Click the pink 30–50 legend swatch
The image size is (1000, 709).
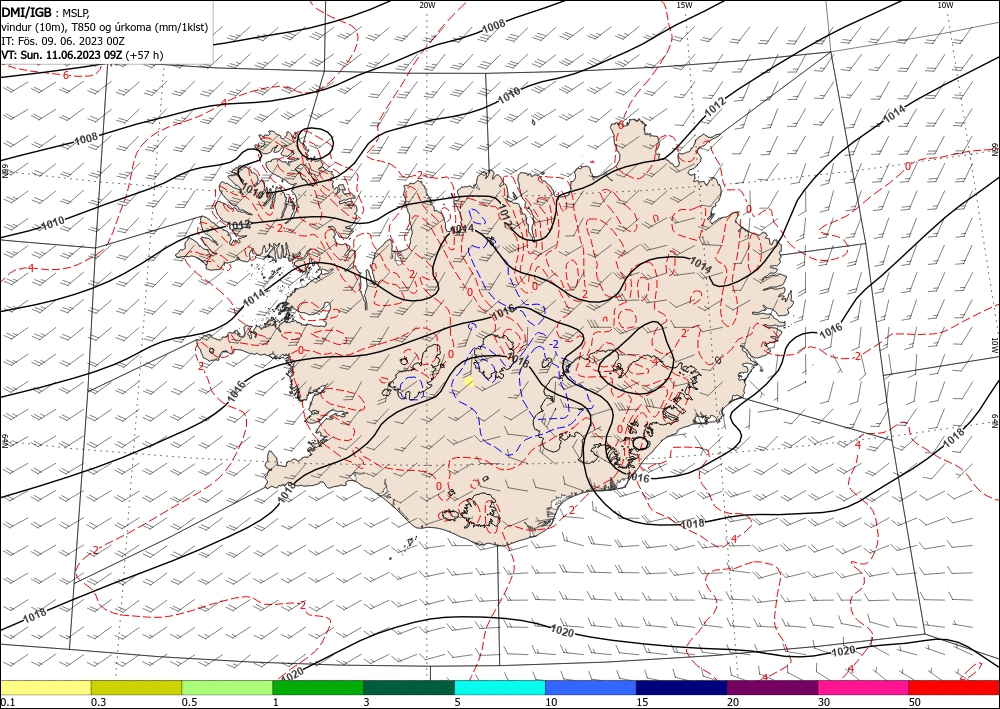[864, 687]
